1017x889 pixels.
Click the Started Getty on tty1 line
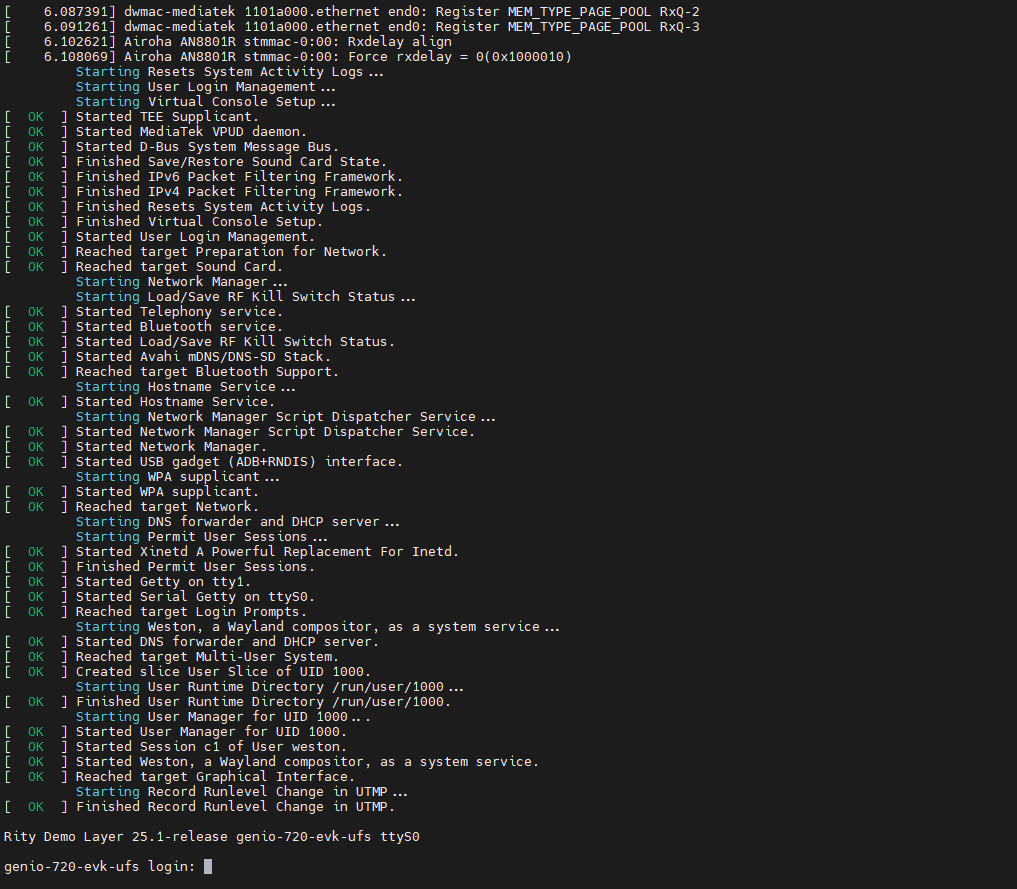[163, 582]
